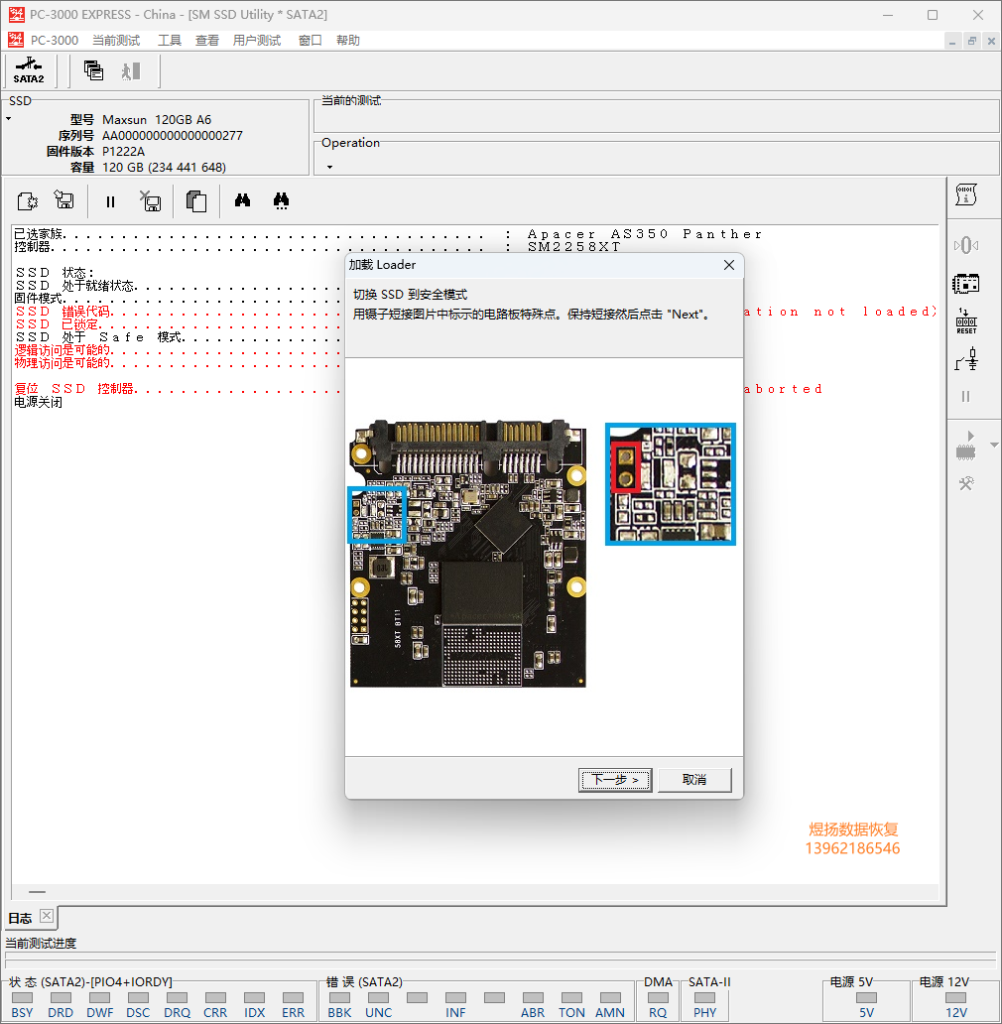
Task: Open the 工具 menu
Action: click(x=169, y=40)
